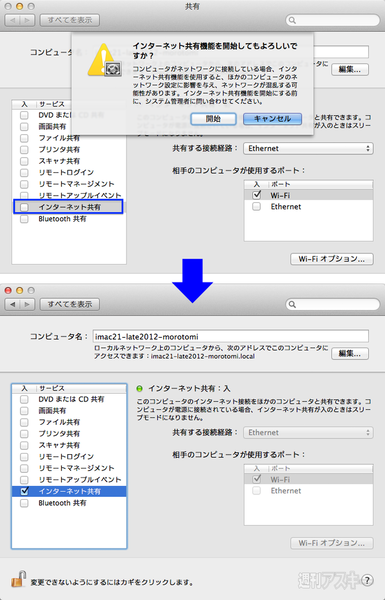Toggle ファイル共有 checkbox in the bottom window
Viewport: 385px width, 600px height.
point(24,422)
